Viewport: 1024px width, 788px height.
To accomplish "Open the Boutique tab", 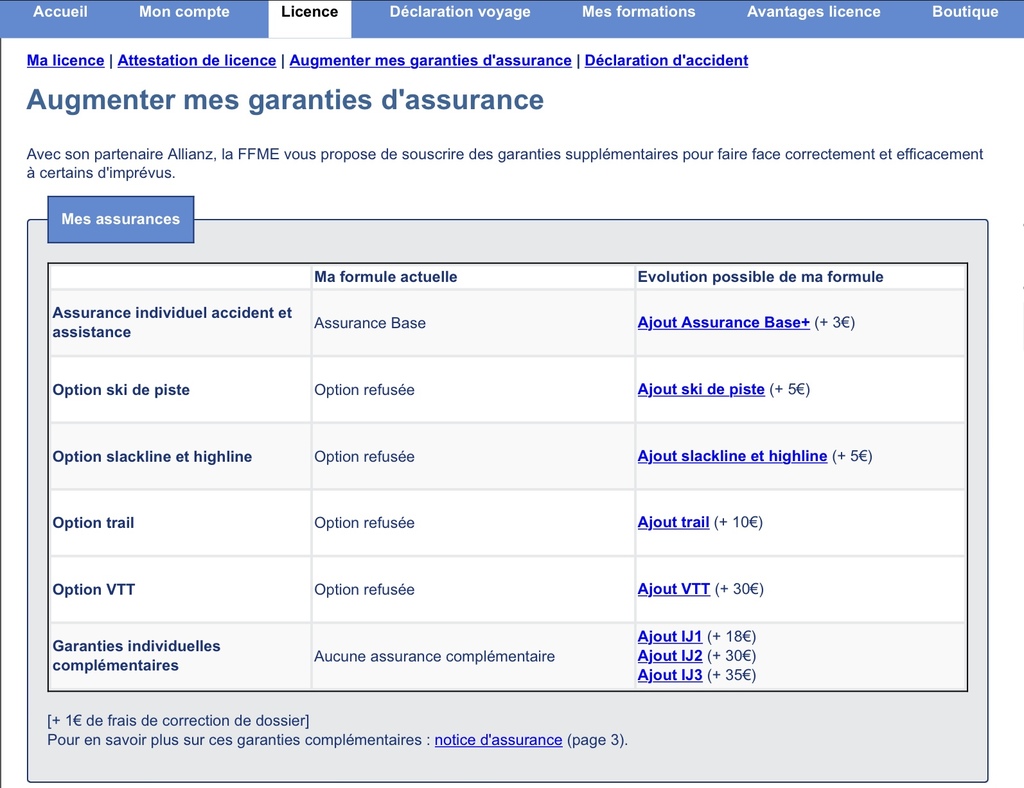I will coord(965,12).
